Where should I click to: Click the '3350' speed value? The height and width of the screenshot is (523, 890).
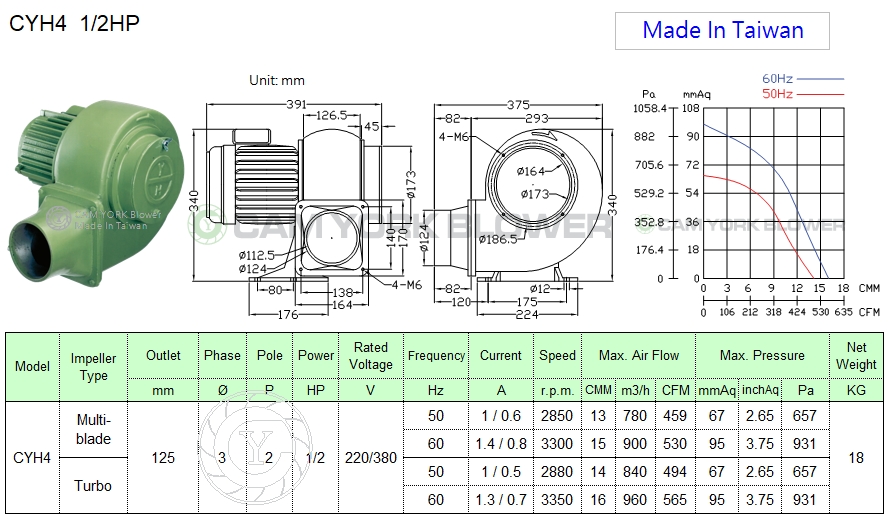point(557,500)
